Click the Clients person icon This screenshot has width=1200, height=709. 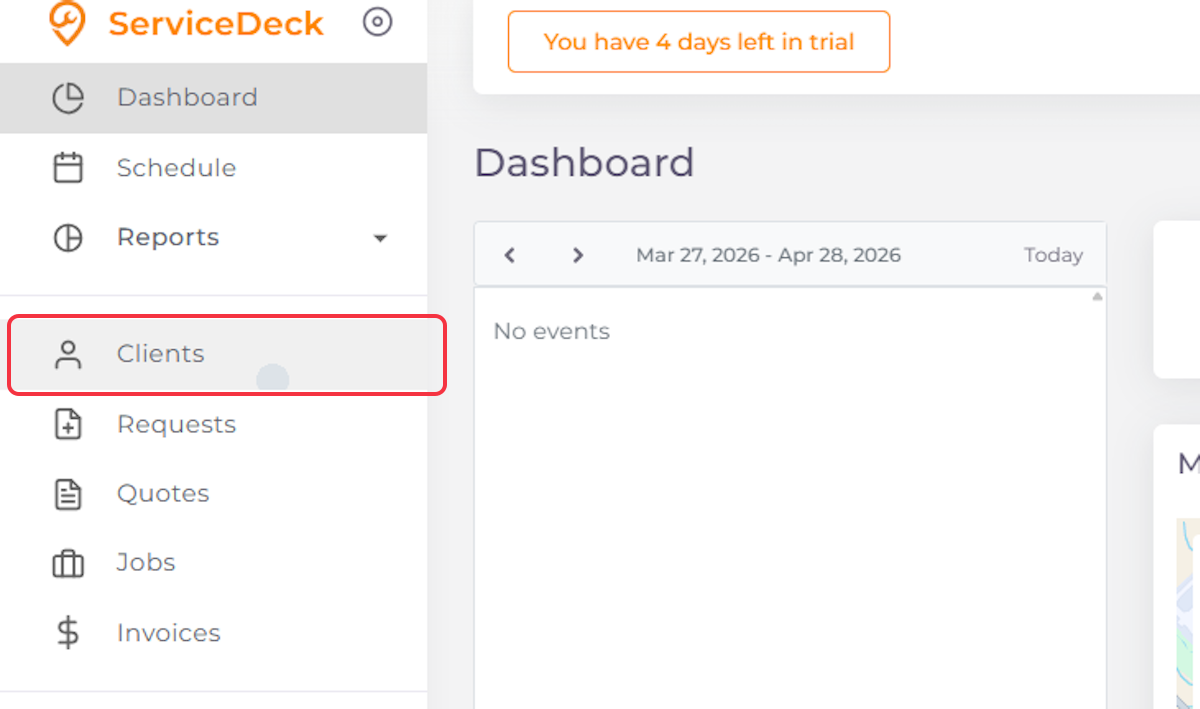point(68,354)
